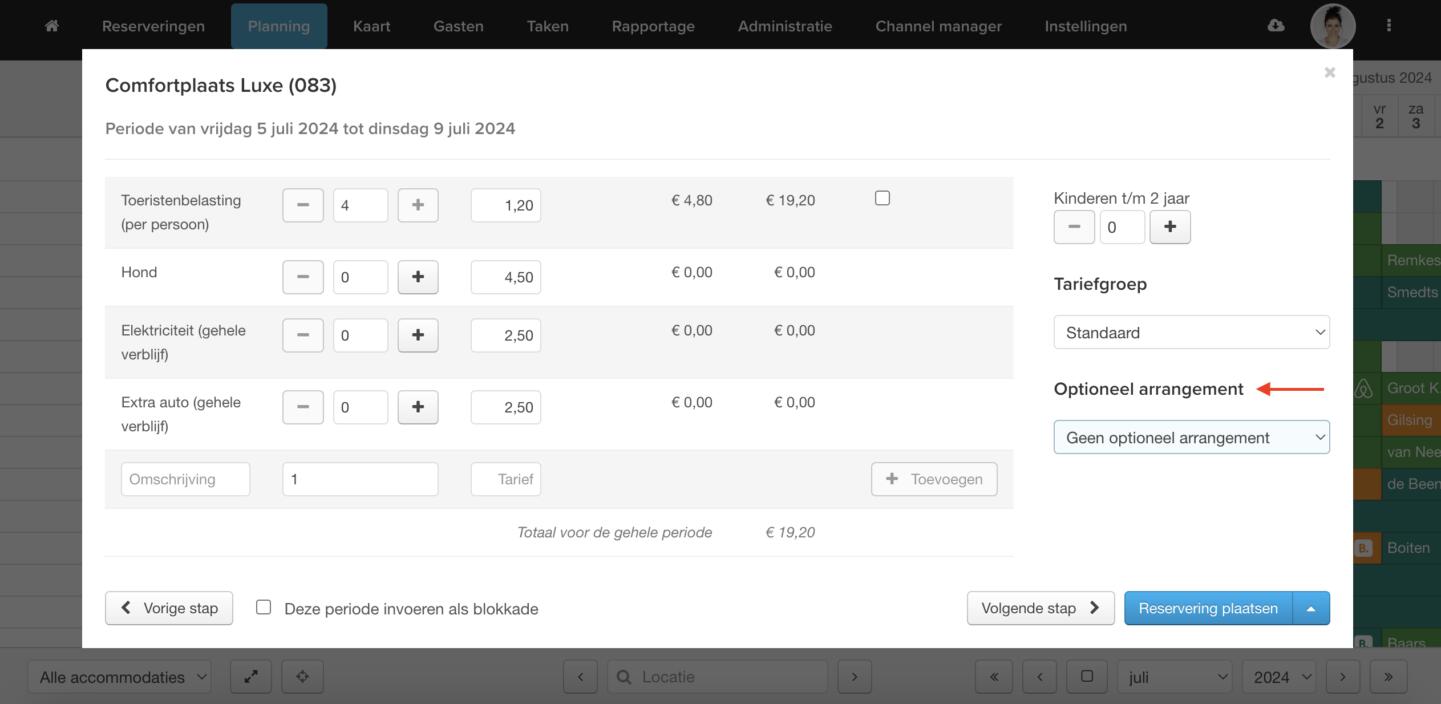Viewport: 1441px width, 704px height.
Task: Click the home icon in navbar
Action: pyautogui.click(x=51, y=26)
